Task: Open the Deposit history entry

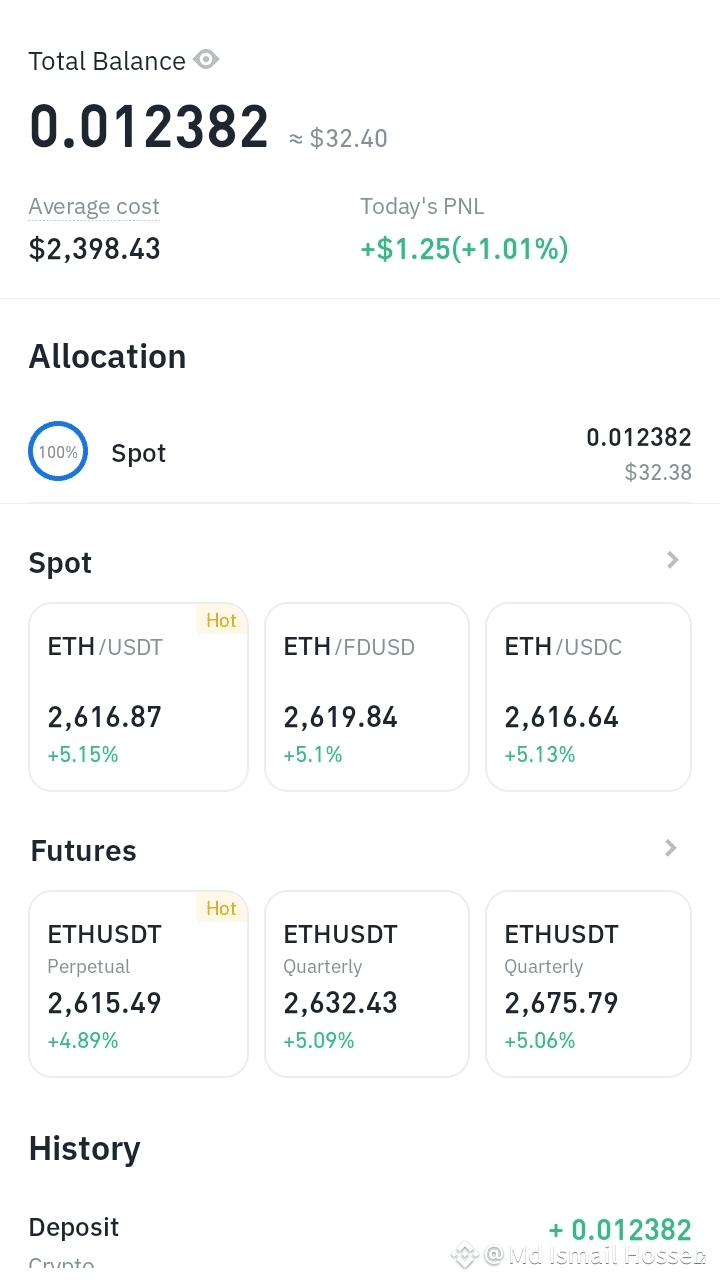Action: click(x=360, y=1240)
